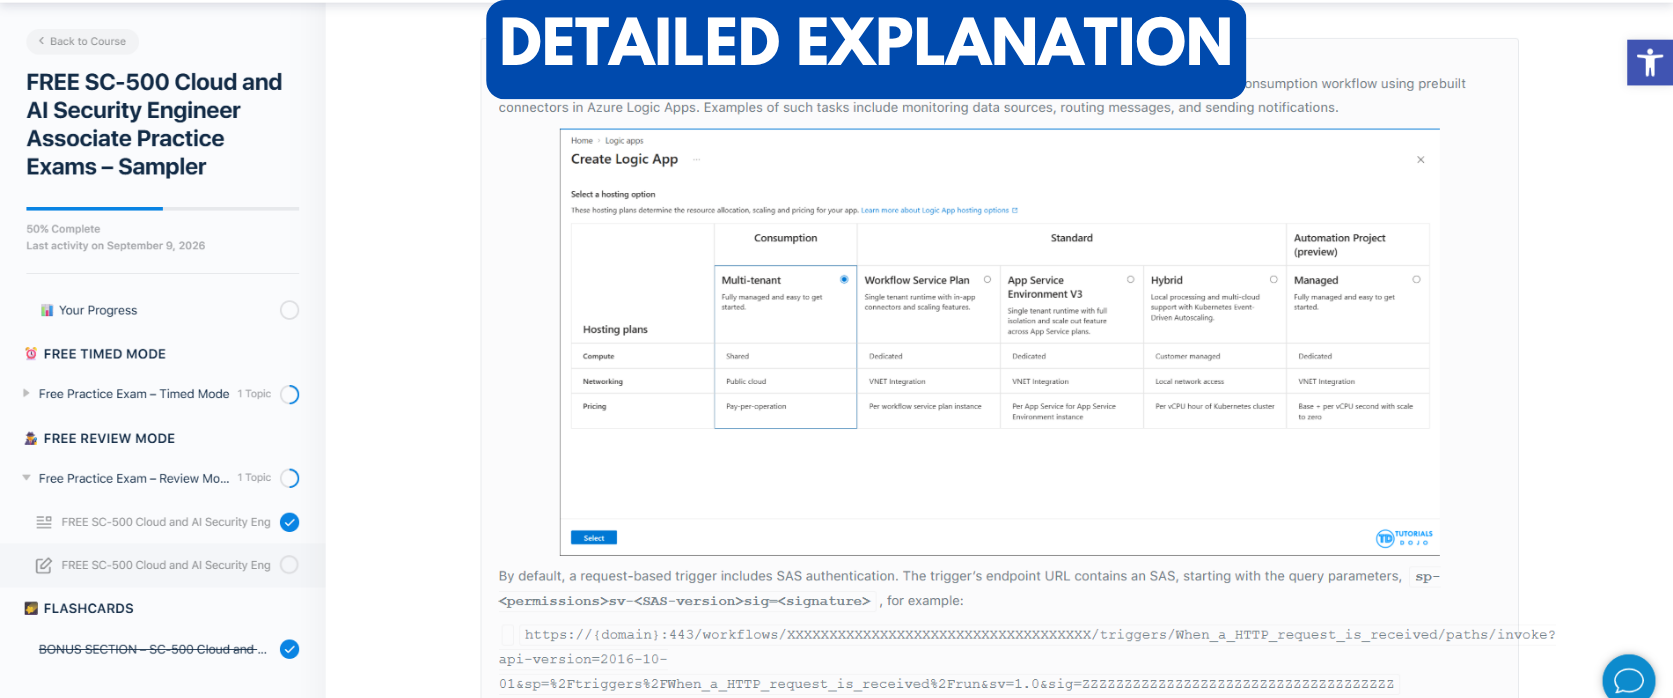Open the chat bubble widget
The height and width of the screenshot is (698, 1673).
pyautogui.click(x=1628, y=680)
